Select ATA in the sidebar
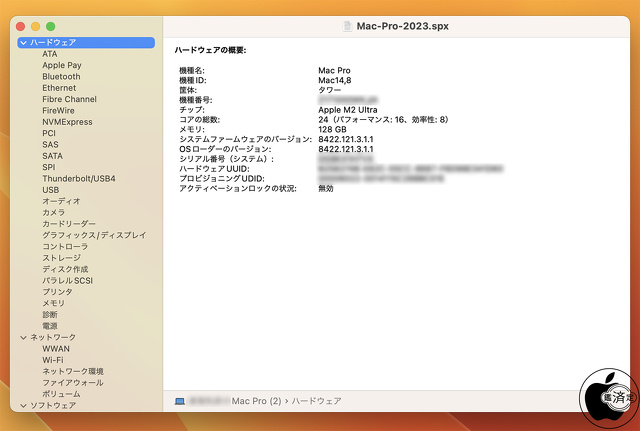The image size is (640, 431). coord(49,54)
